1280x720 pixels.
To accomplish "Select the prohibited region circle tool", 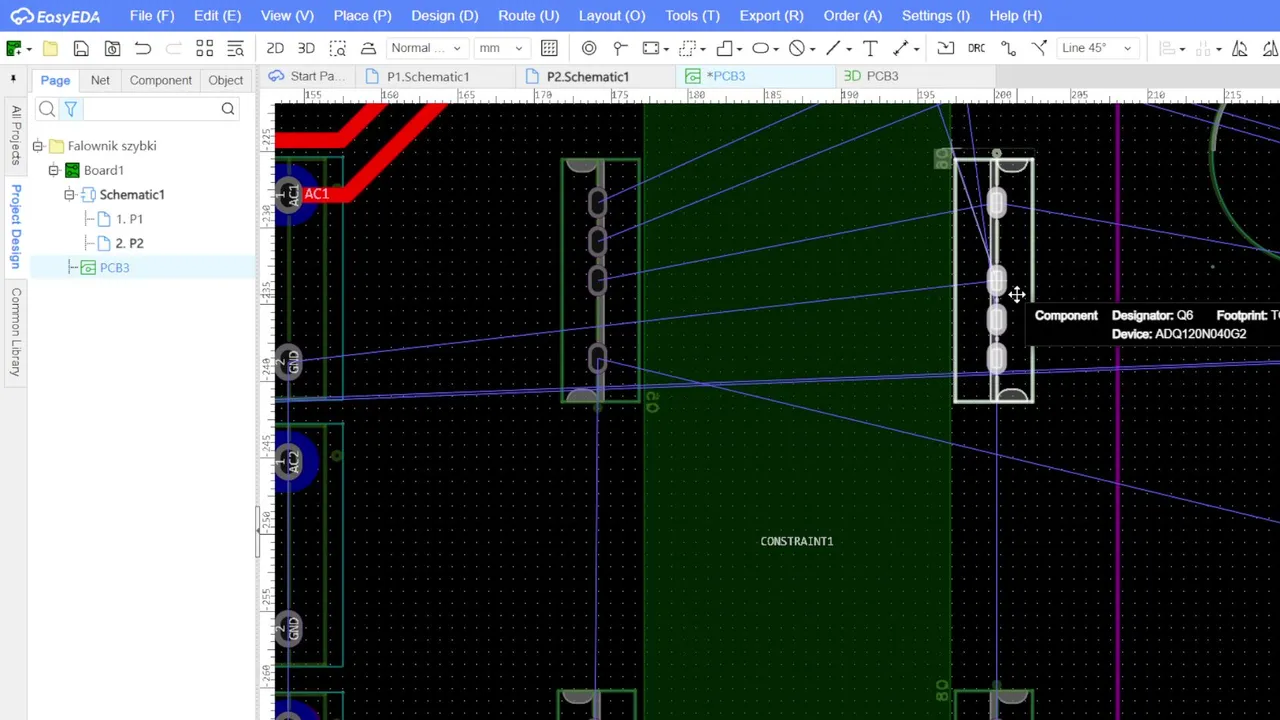I will (x=797, y=48).
